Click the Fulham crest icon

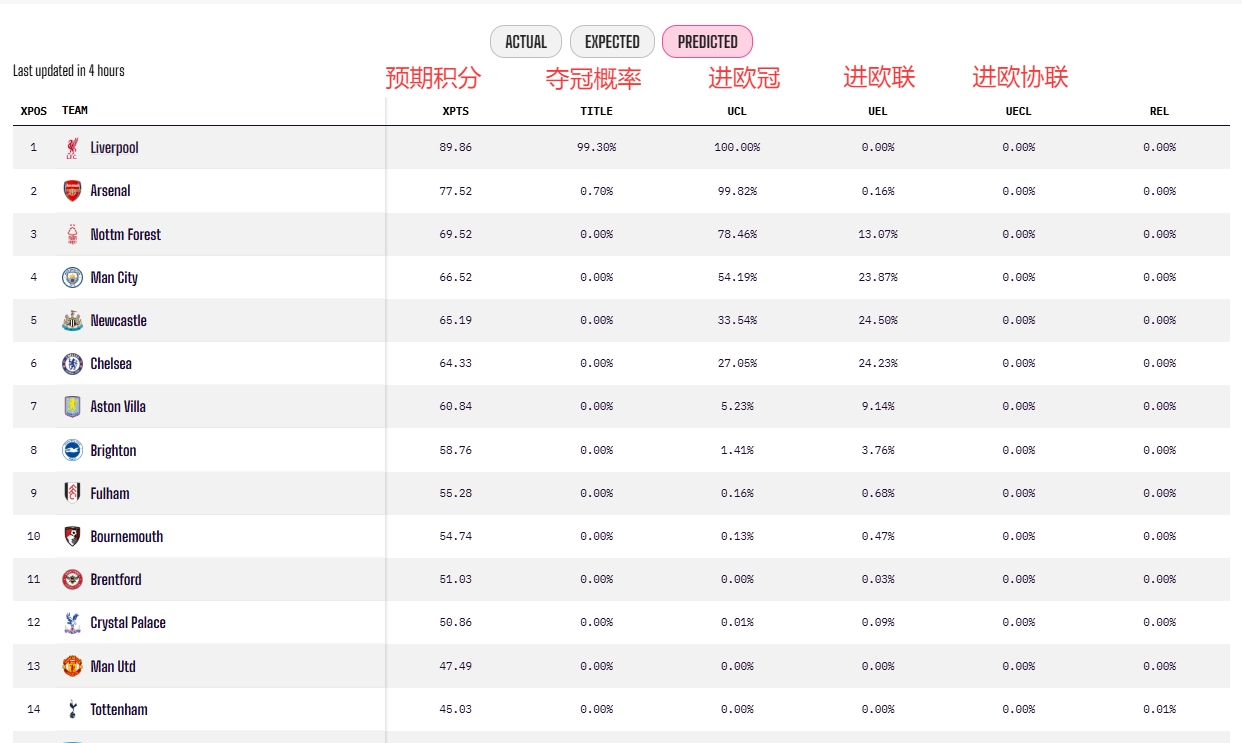click(x=72, y=493)
